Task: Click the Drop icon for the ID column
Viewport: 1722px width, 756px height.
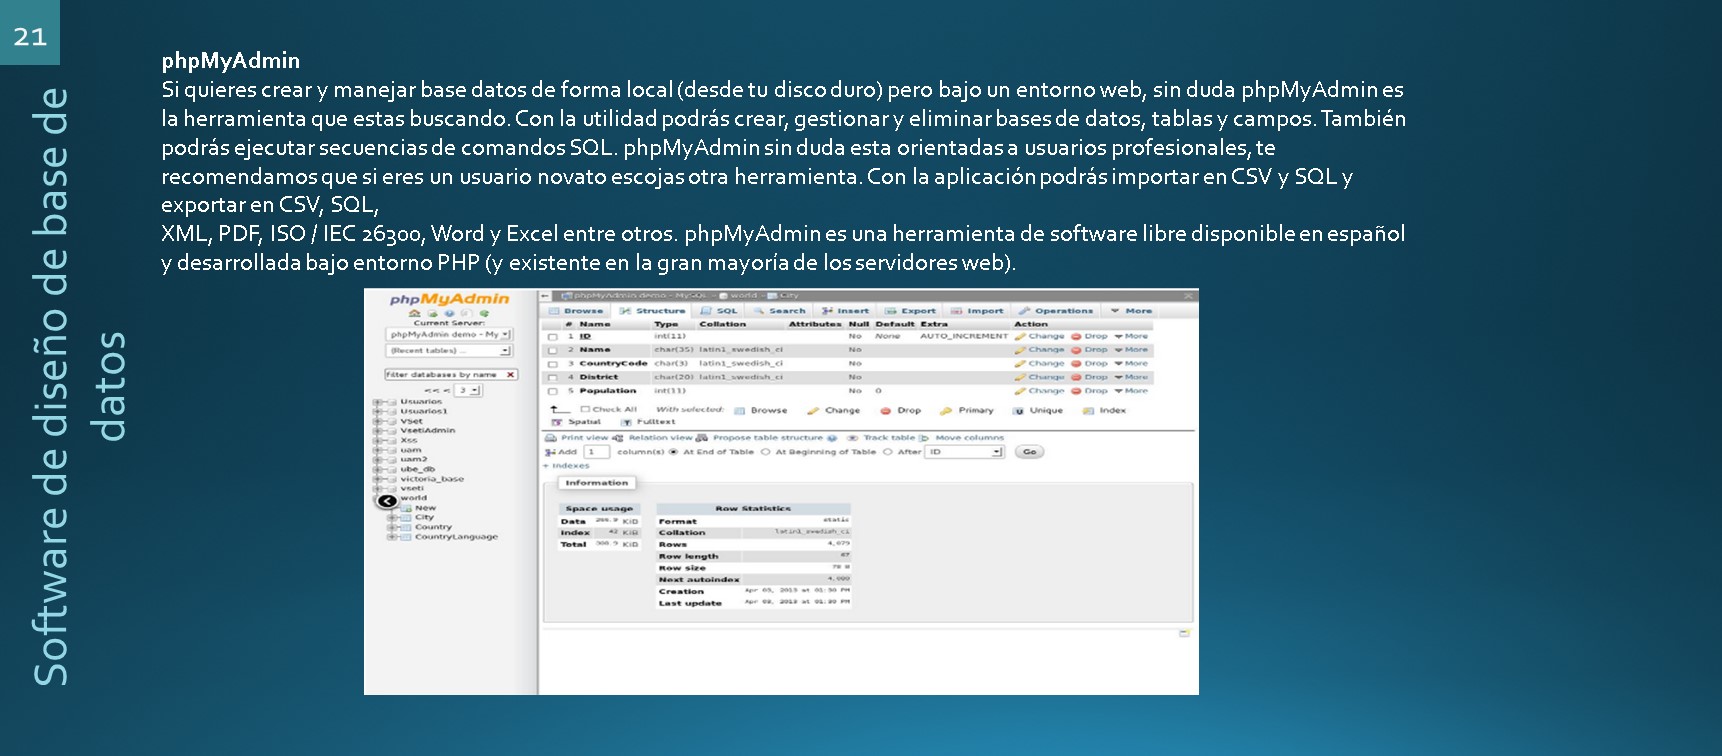Action: click(x=1076, y=337)
